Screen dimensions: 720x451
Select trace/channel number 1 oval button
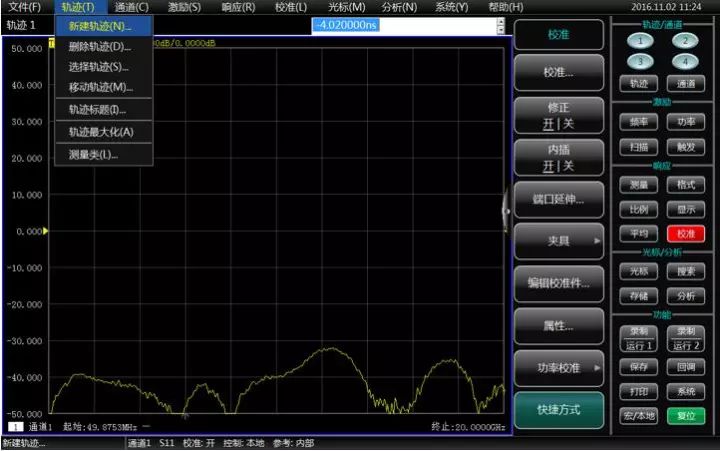click(639, 41)
